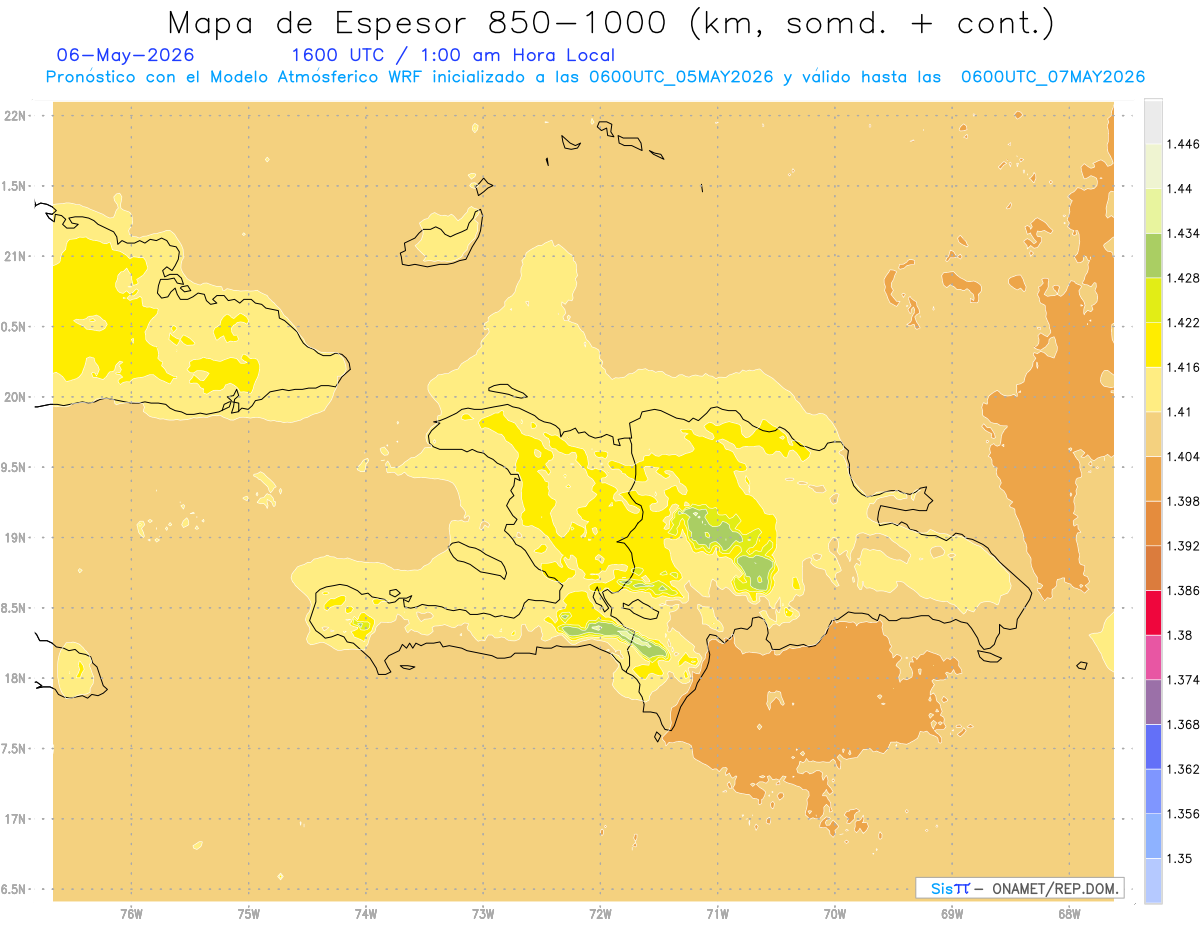Click the 68W longitude tick label
1200x927 pixels.
1069,913
